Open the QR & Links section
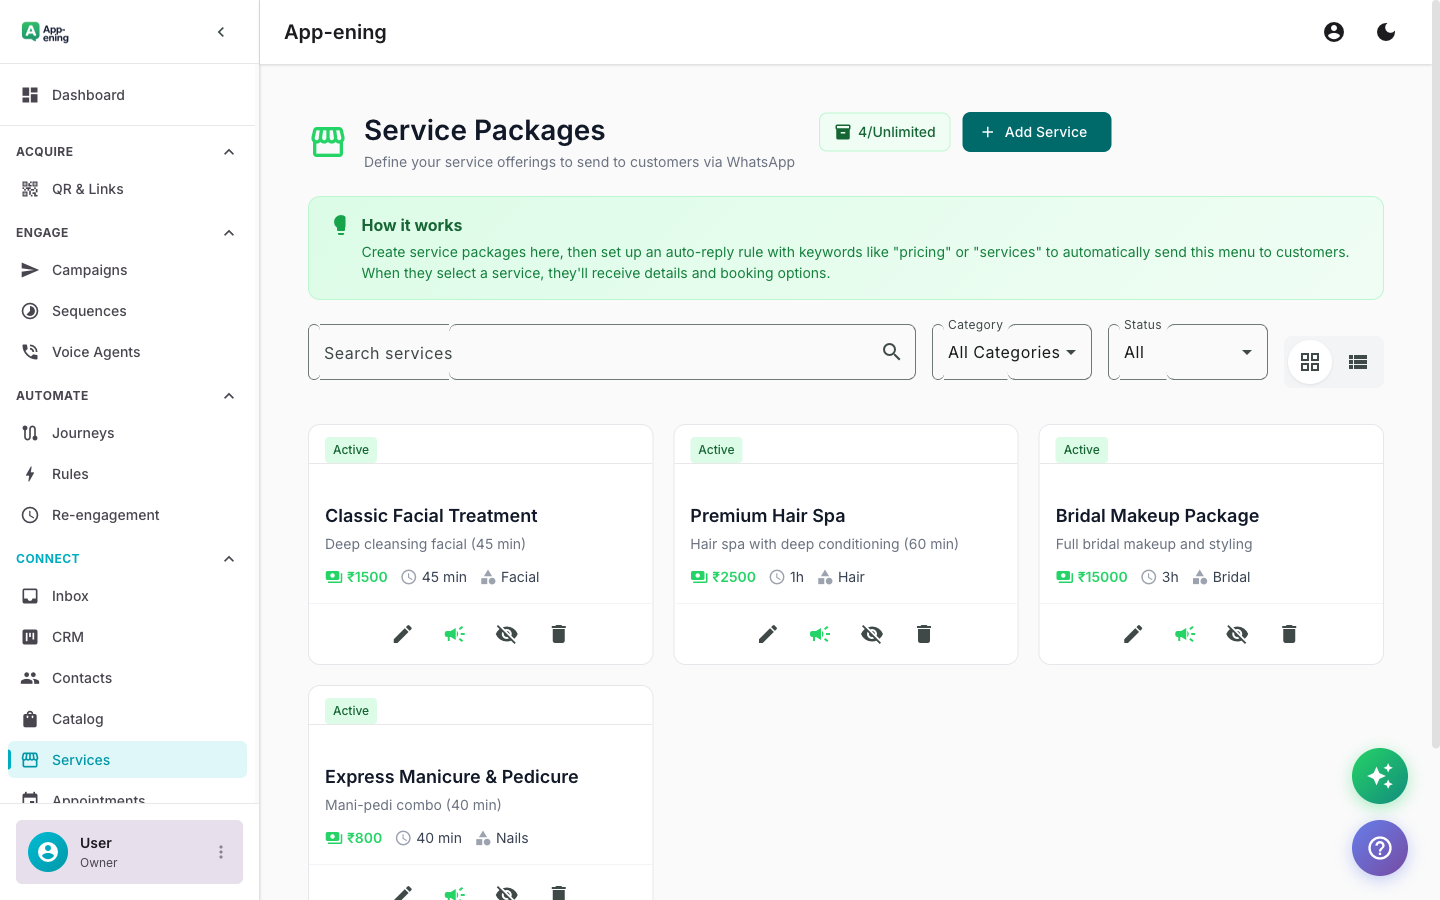This screenshot has width=1440, height=900. point(88,189)
